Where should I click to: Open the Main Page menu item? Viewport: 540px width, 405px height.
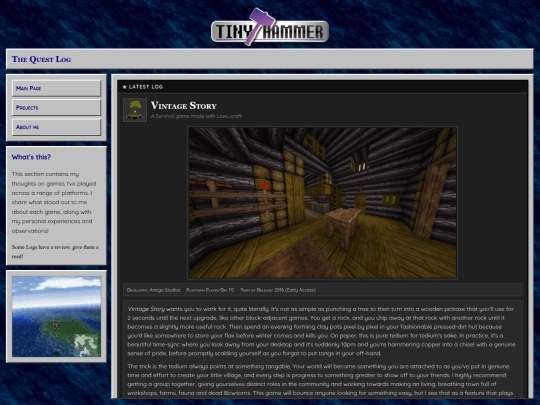click(56, 88)
